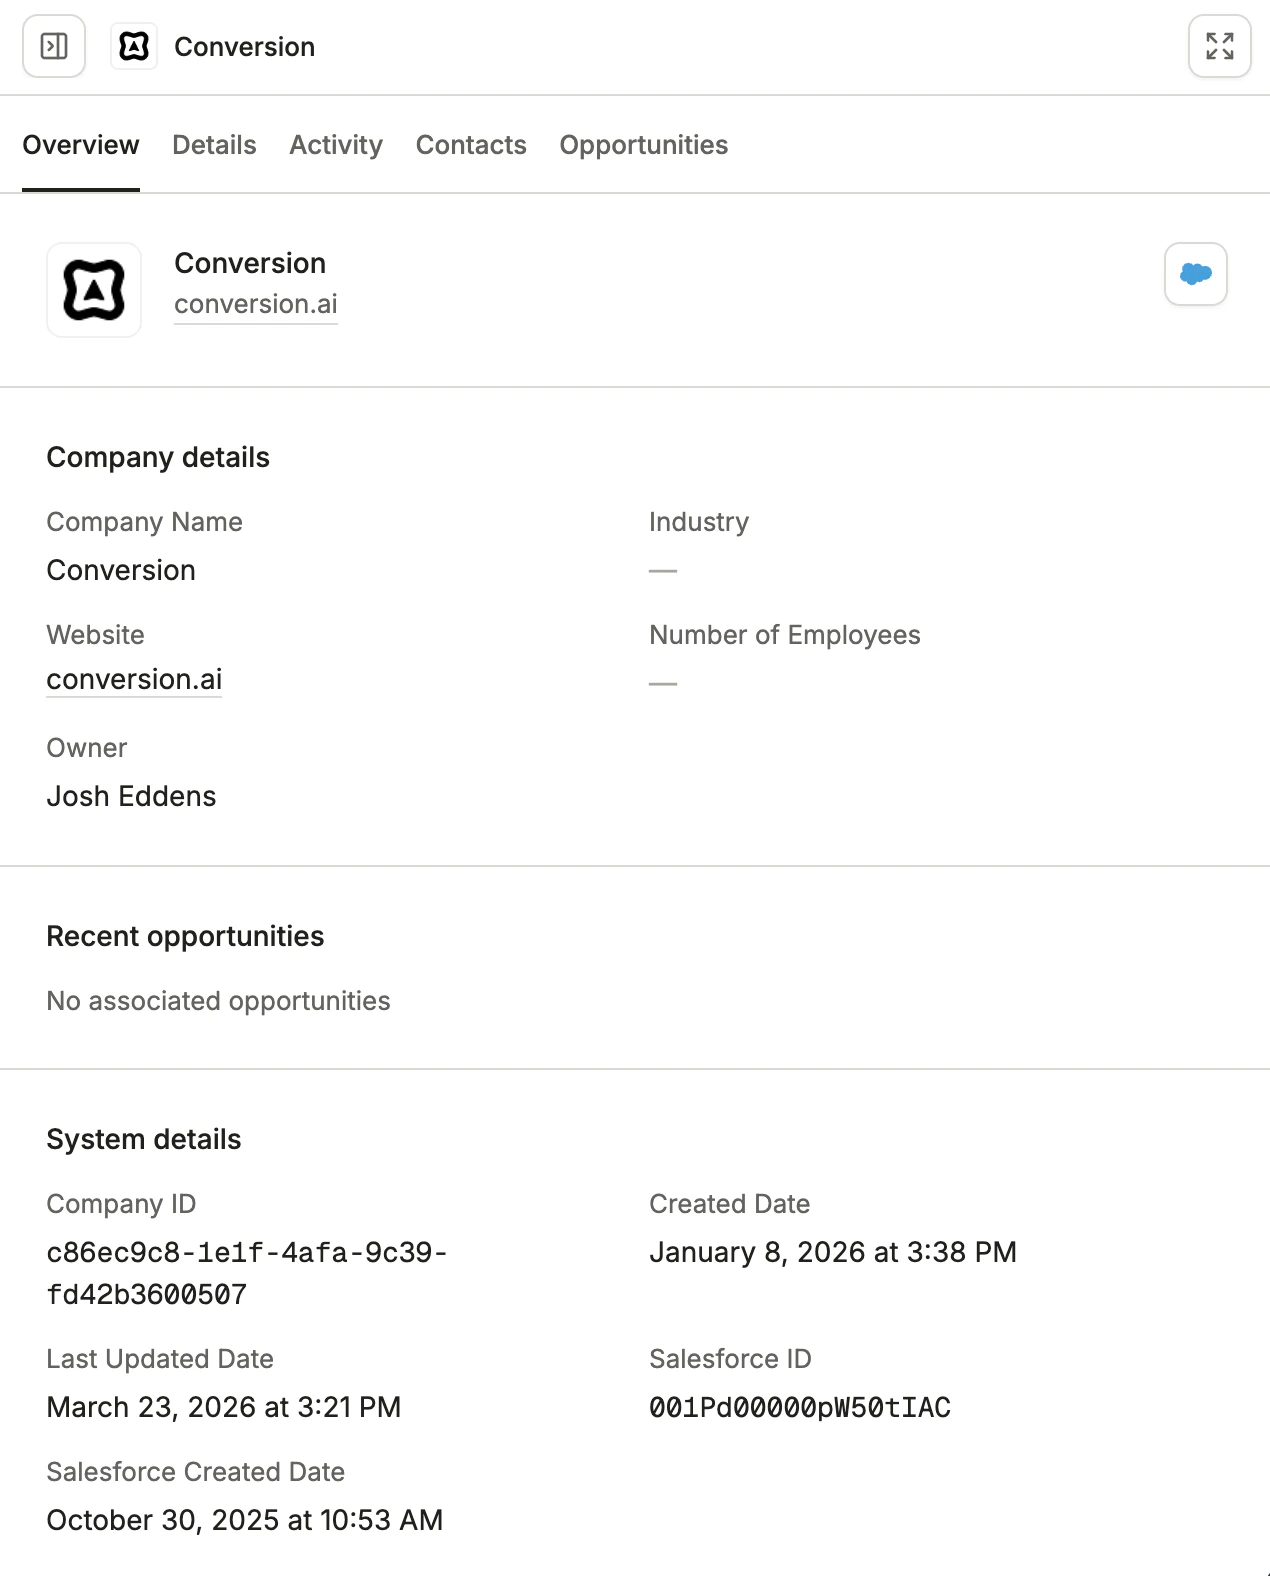
Task: Click the Number of Employees label
Action: [x=785, y=635]
